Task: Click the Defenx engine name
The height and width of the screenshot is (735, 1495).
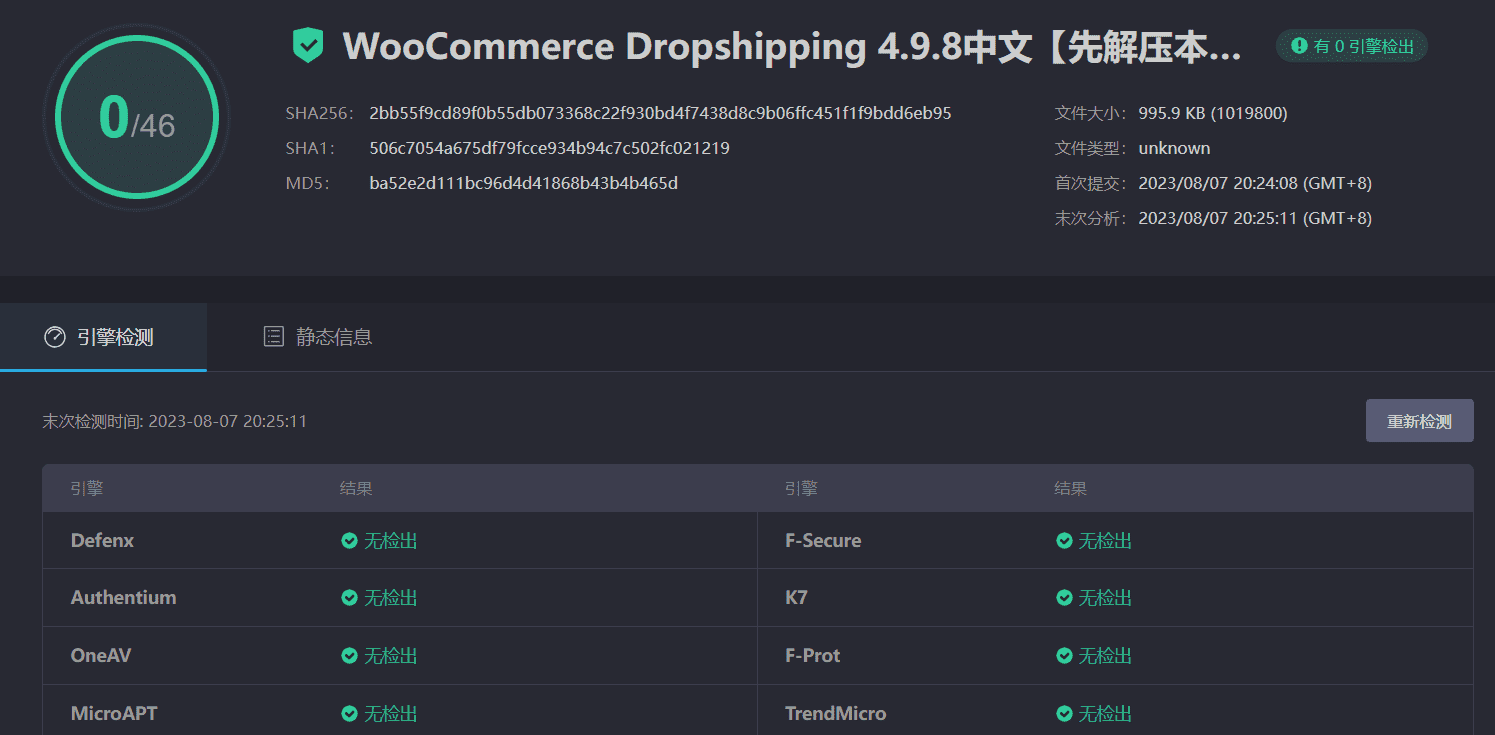Action: click(x=102, y=541)
